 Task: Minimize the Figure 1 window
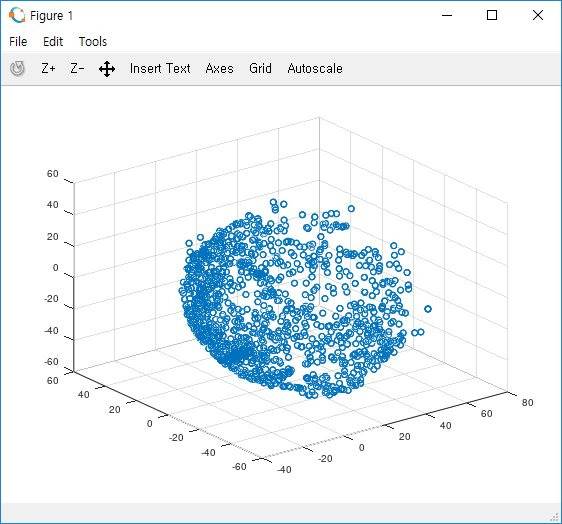447,15
